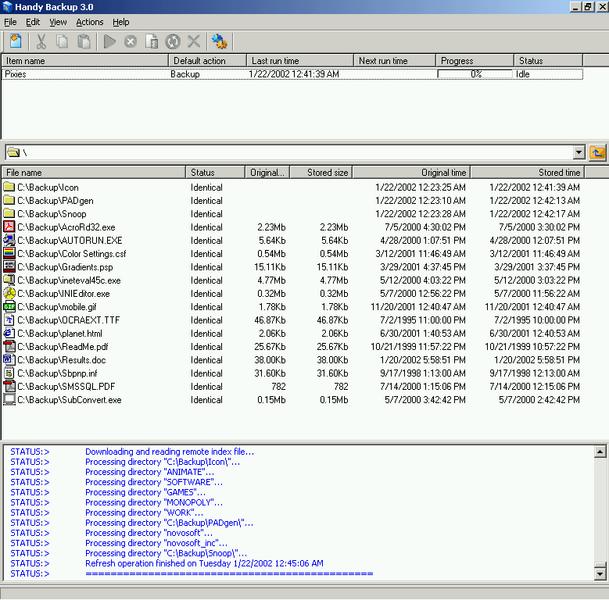The height and width of the screenshot is (600, 609).
Task: Click the 'Backup' default action cell
Action: pyautogui.click(x=185, y=74)
